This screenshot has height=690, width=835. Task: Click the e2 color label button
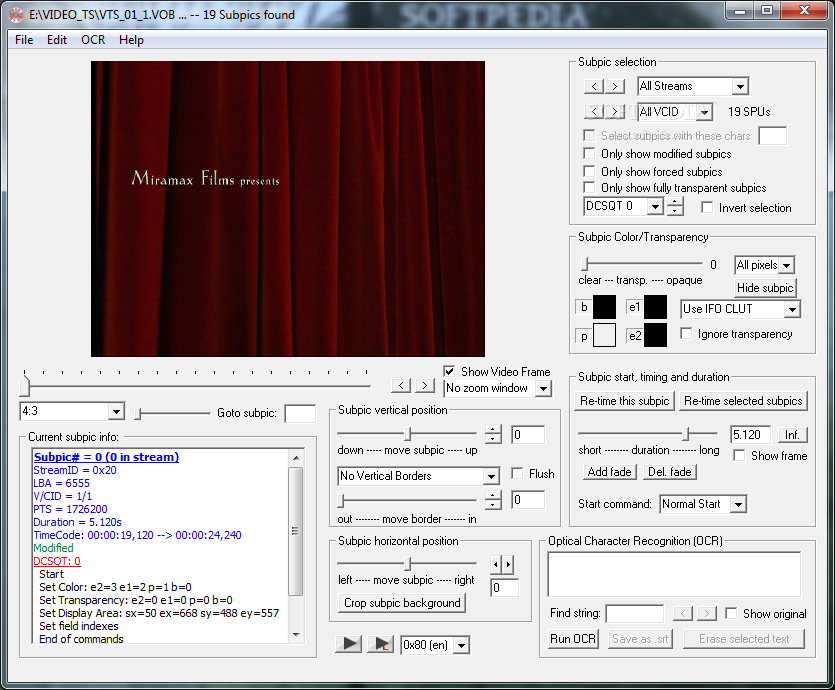(634, 336)
